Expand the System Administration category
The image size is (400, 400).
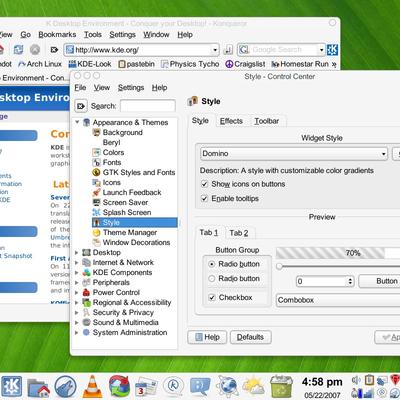coord(77,333)
